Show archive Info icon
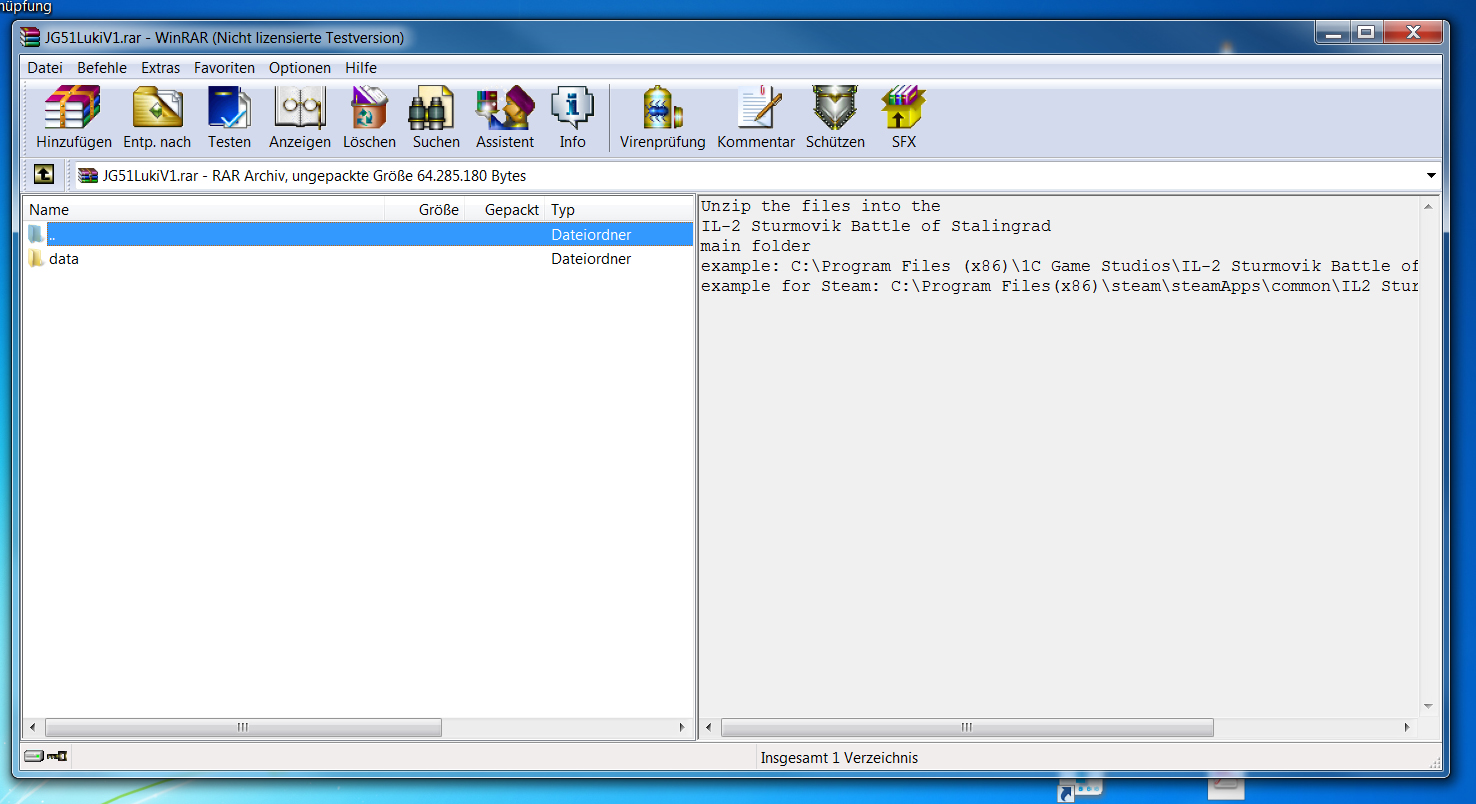1476x804 pixels. [573, 118]
